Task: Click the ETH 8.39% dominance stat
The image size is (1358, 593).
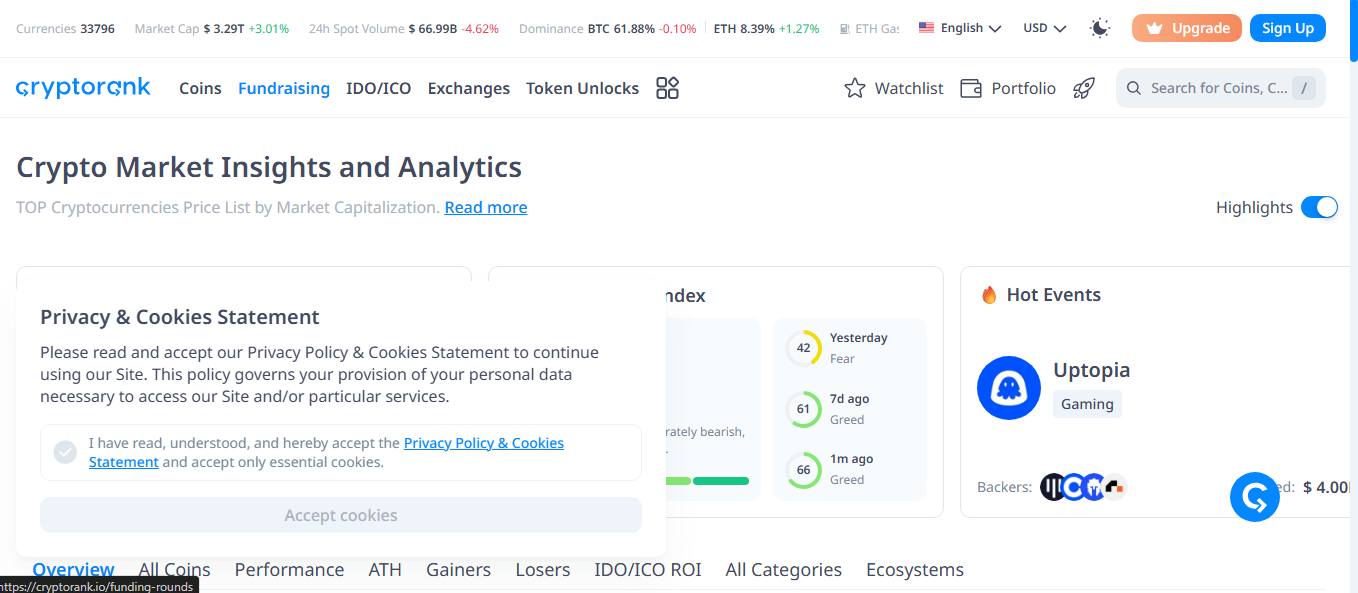Action: [767, 29]
